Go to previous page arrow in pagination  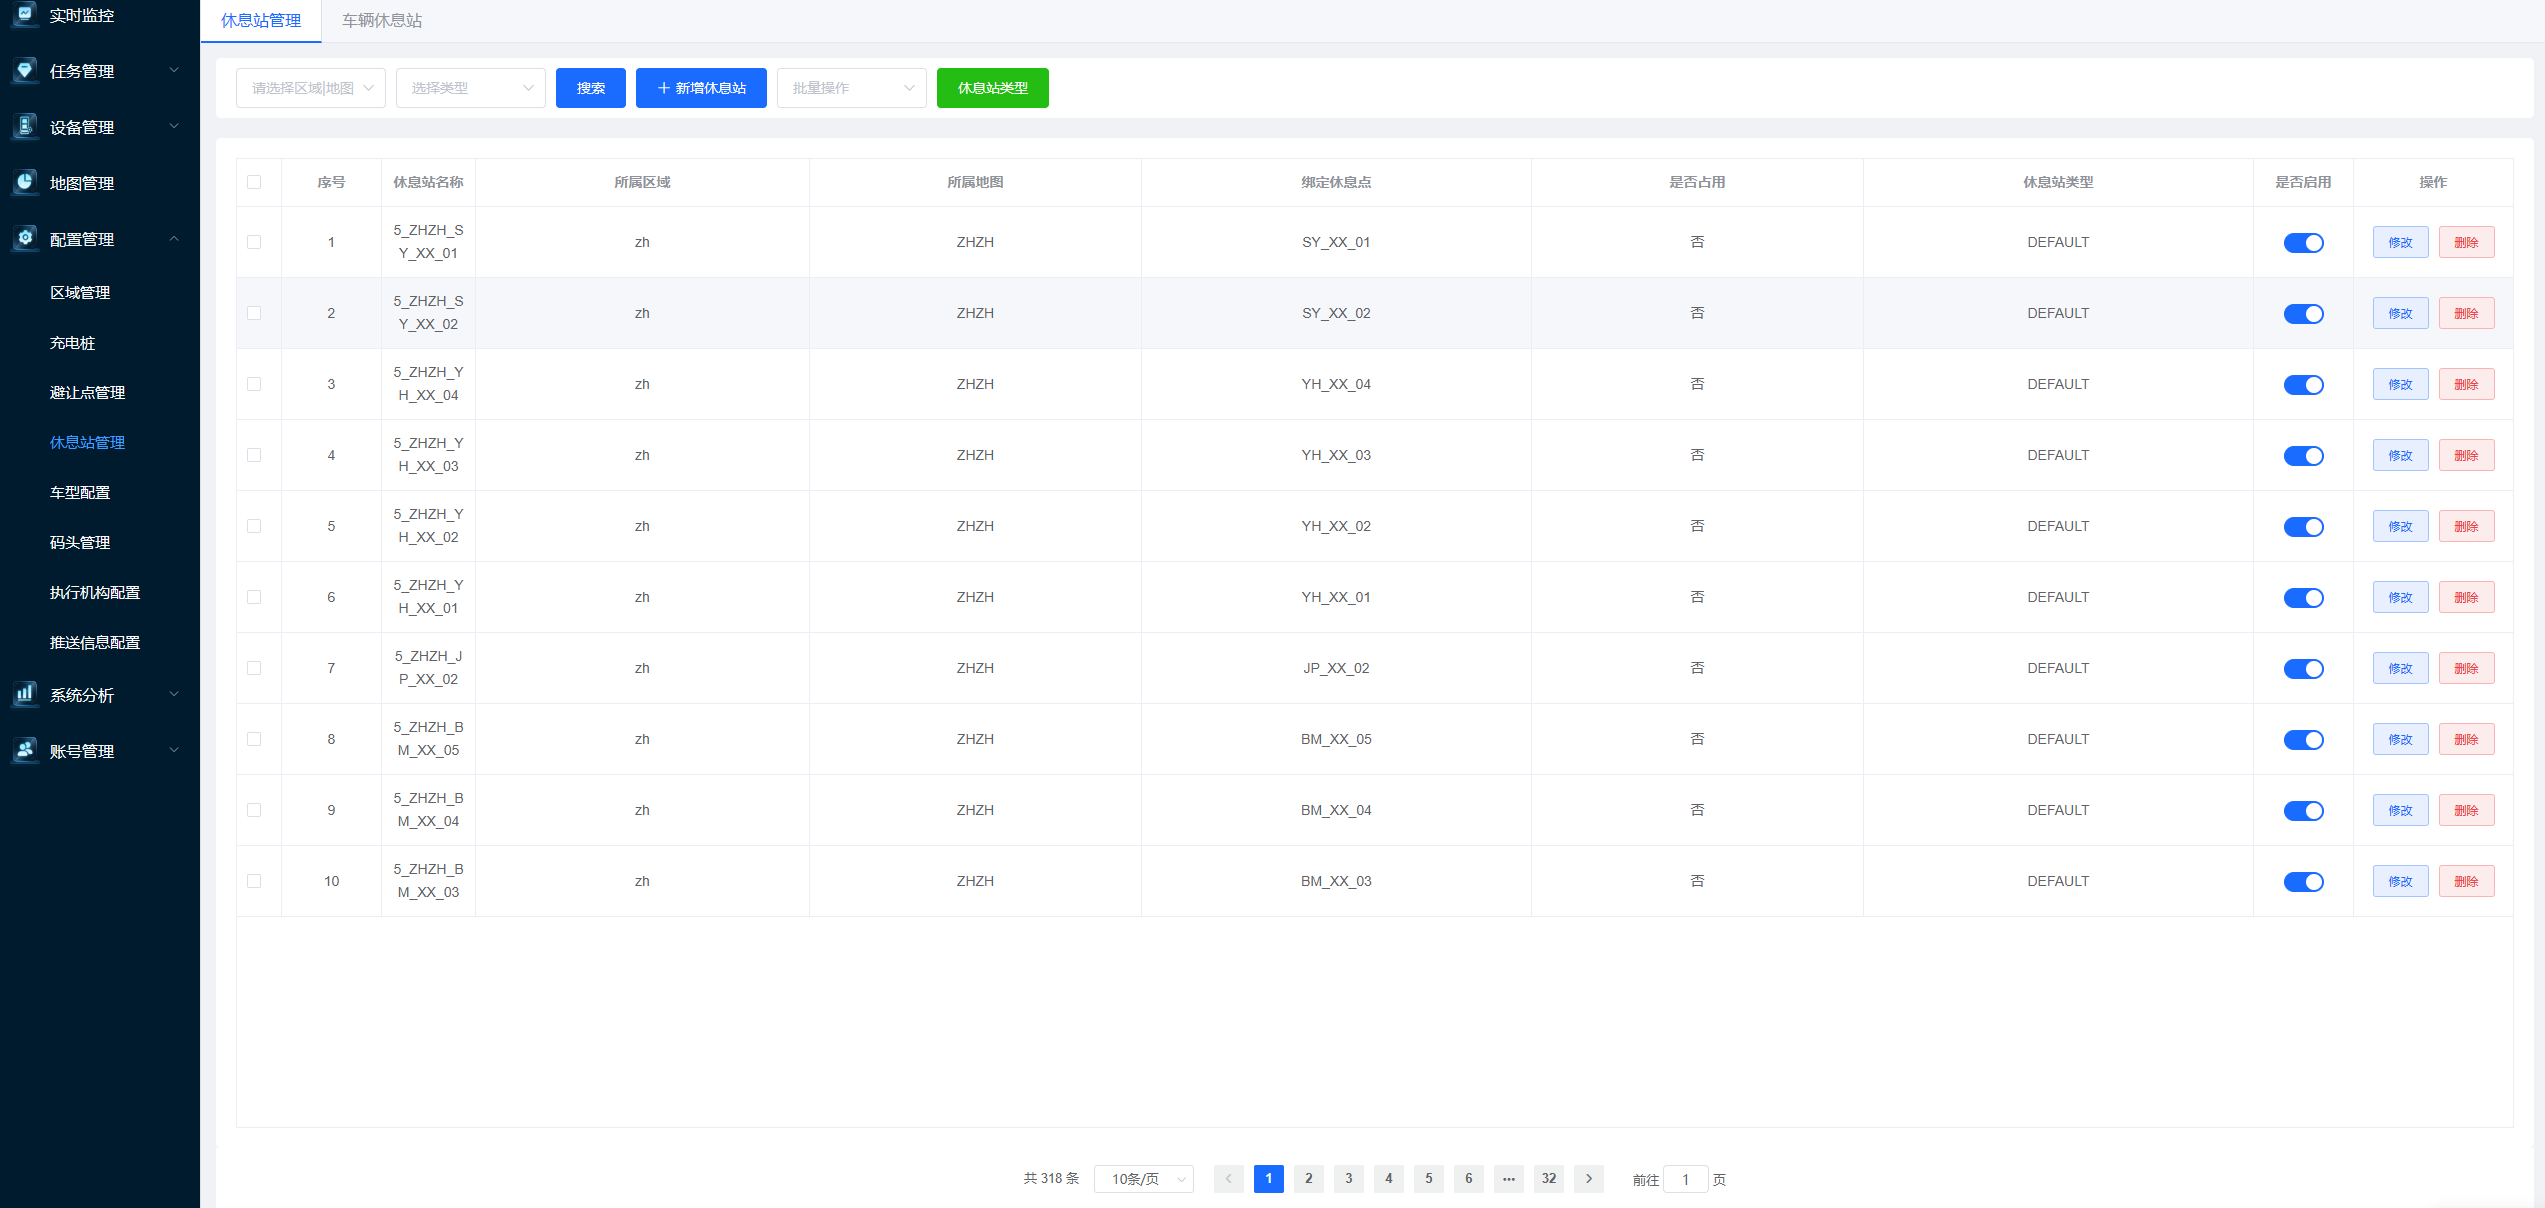[x=1228, y=1179]
